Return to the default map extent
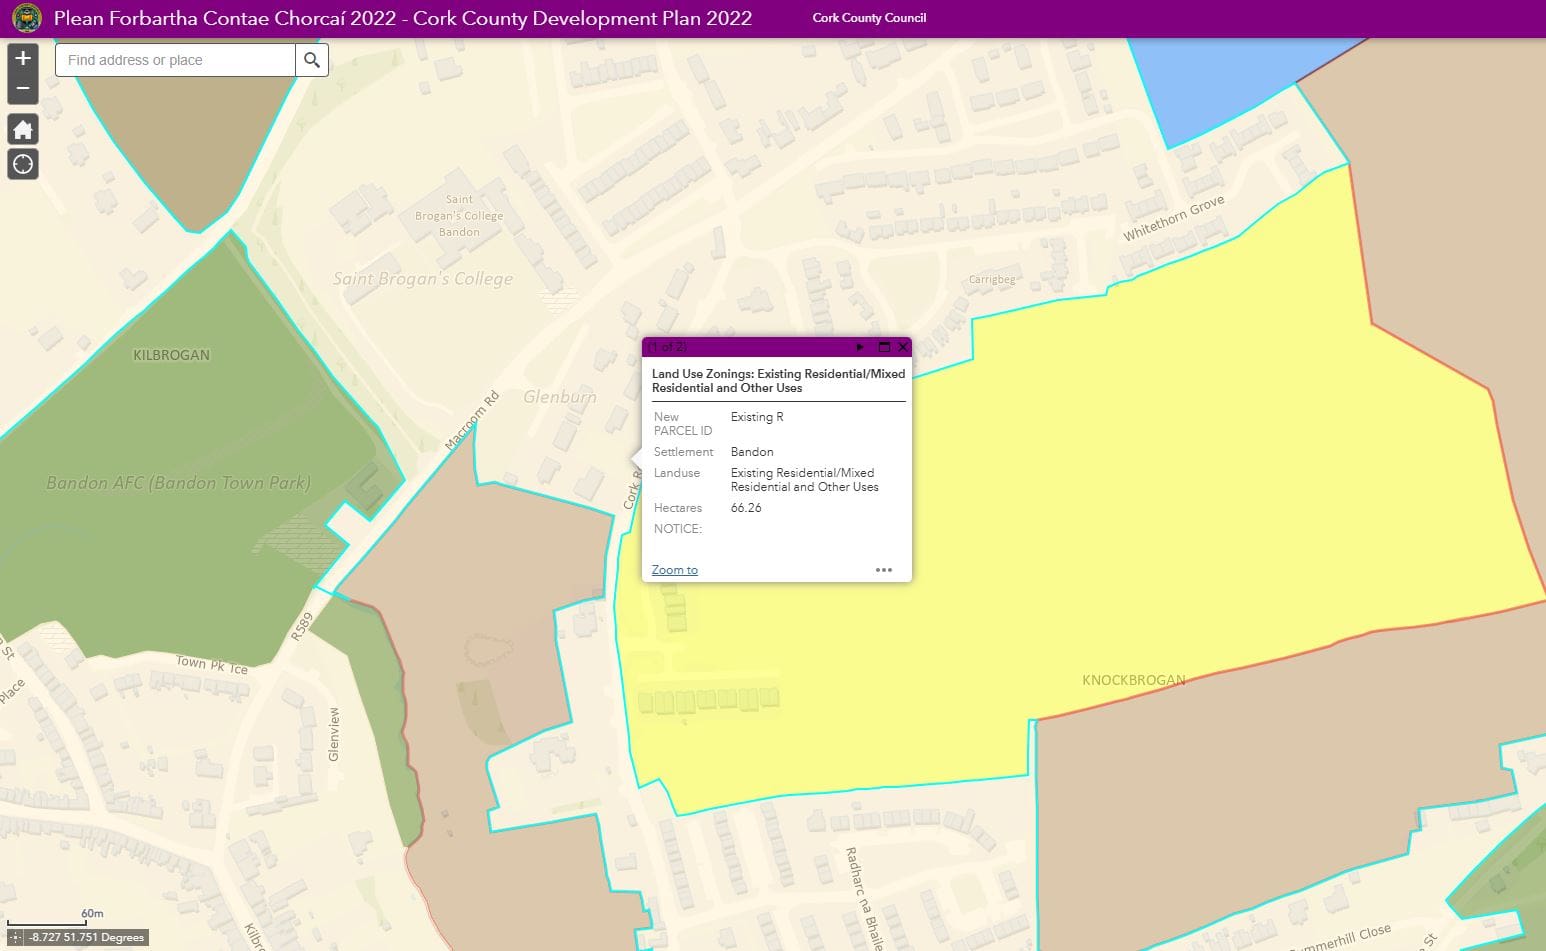The width and height of the screenshot is (1546, 951). pos(23,130)
